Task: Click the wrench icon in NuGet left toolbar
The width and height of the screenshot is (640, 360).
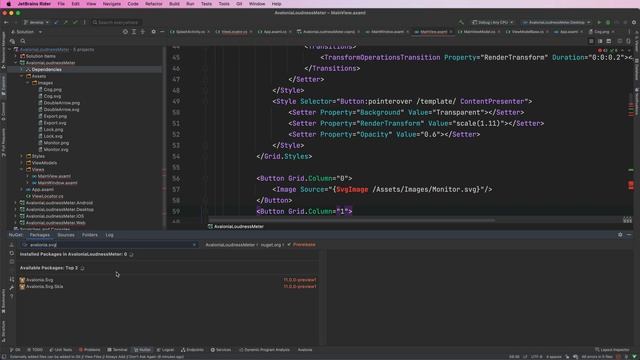Action: pos(11,288)
